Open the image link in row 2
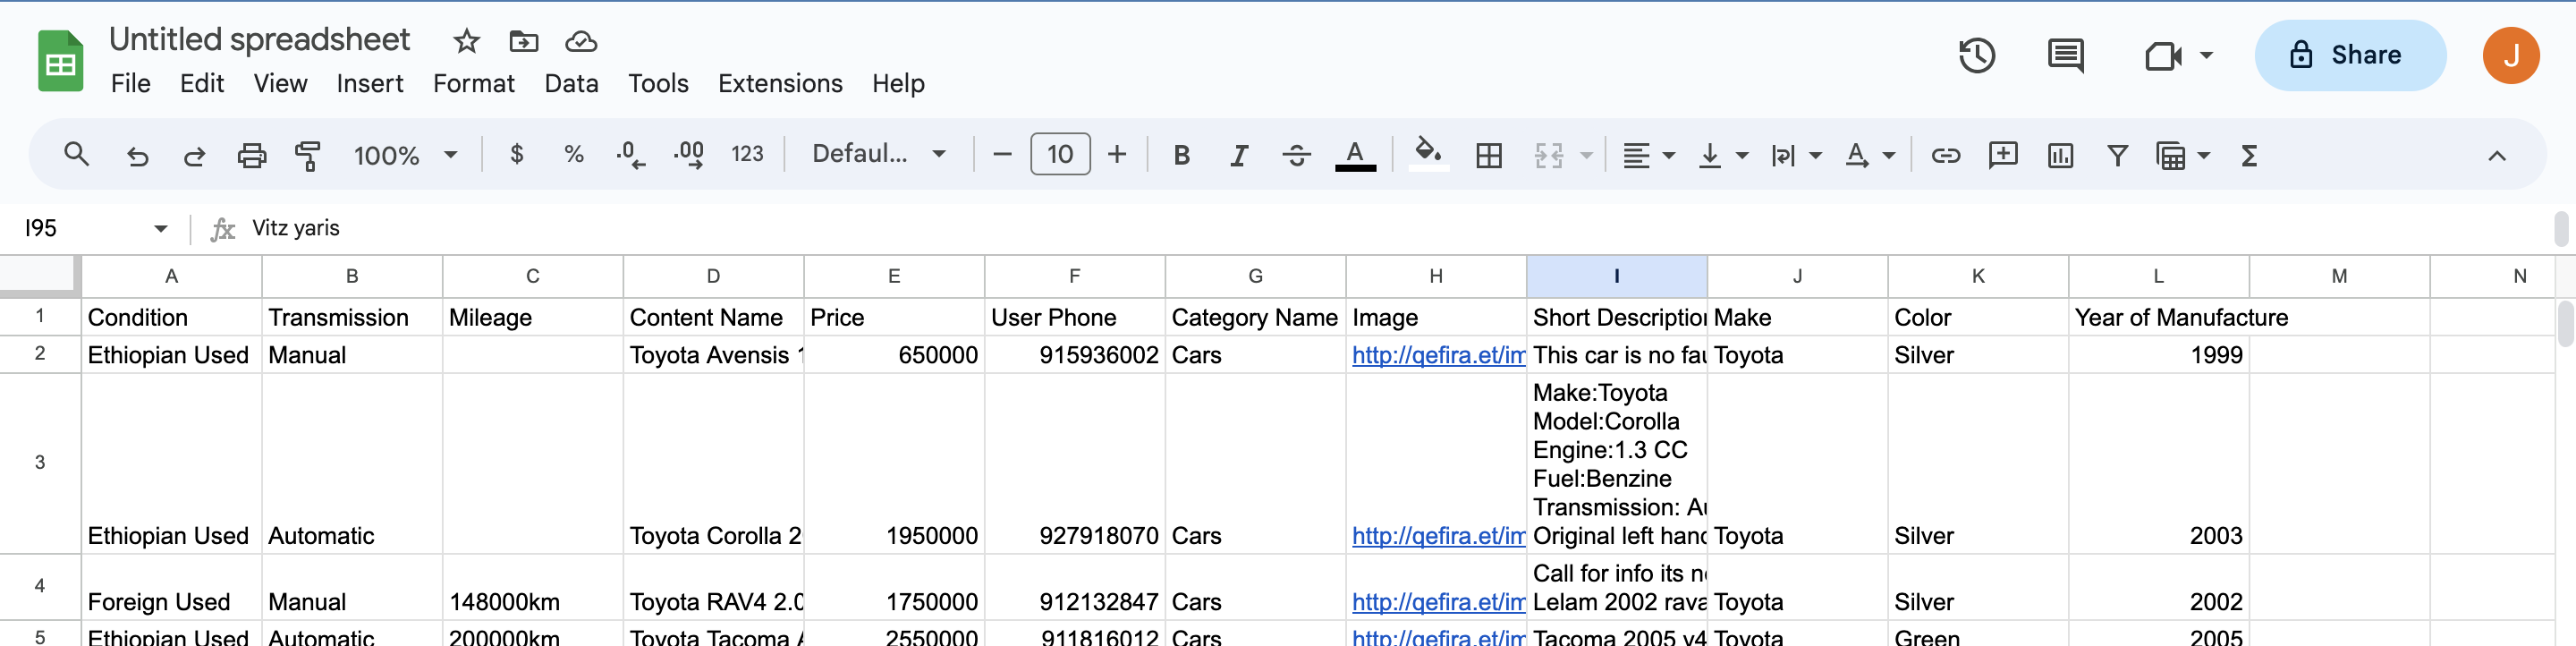The height and width of the screenshot is (646, 2576). click(1438, 355)
